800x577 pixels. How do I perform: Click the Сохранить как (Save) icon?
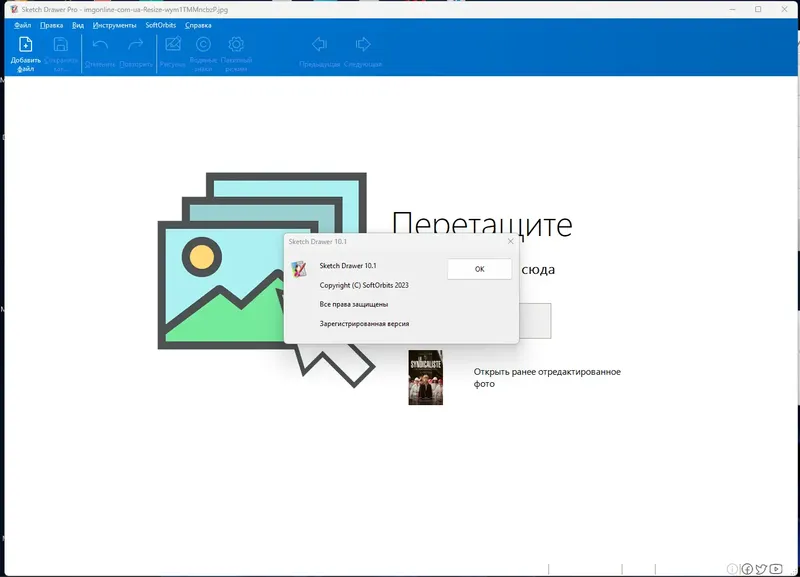coord(59,45)
